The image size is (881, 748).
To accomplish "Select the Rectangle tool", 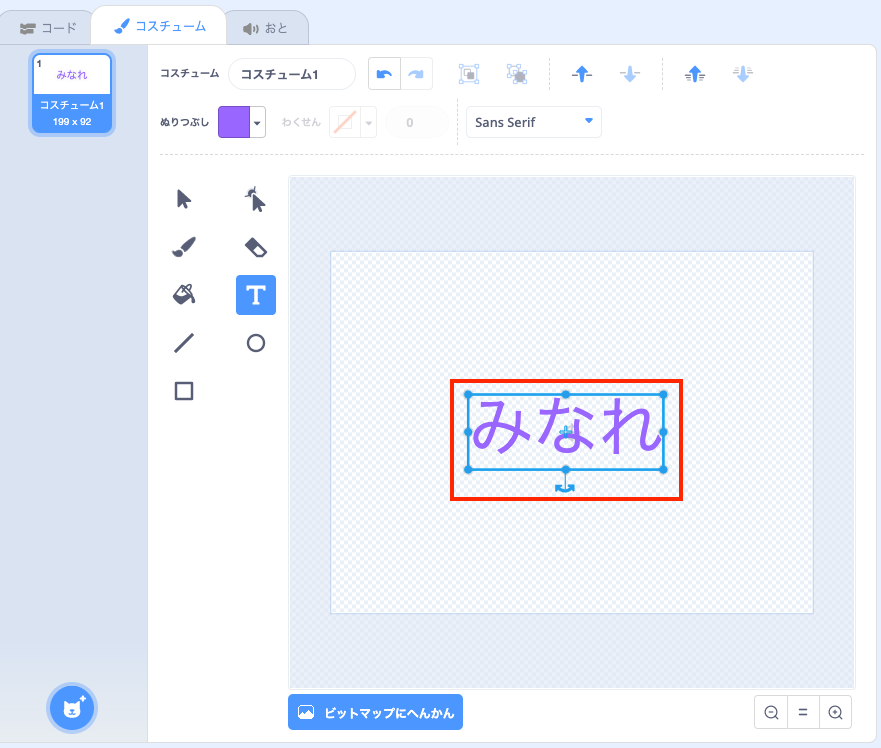I will click(x=184, y=391).
